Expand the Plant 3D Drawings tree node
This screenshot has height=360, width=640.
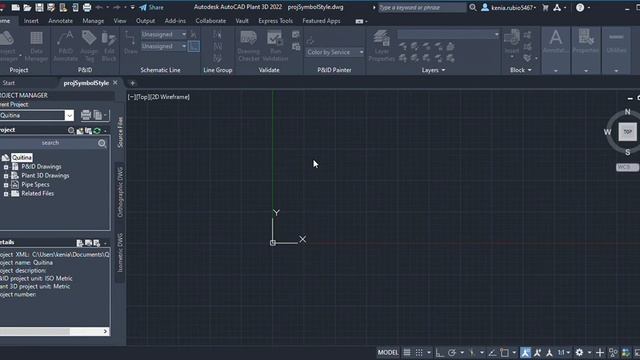[6, 176]
